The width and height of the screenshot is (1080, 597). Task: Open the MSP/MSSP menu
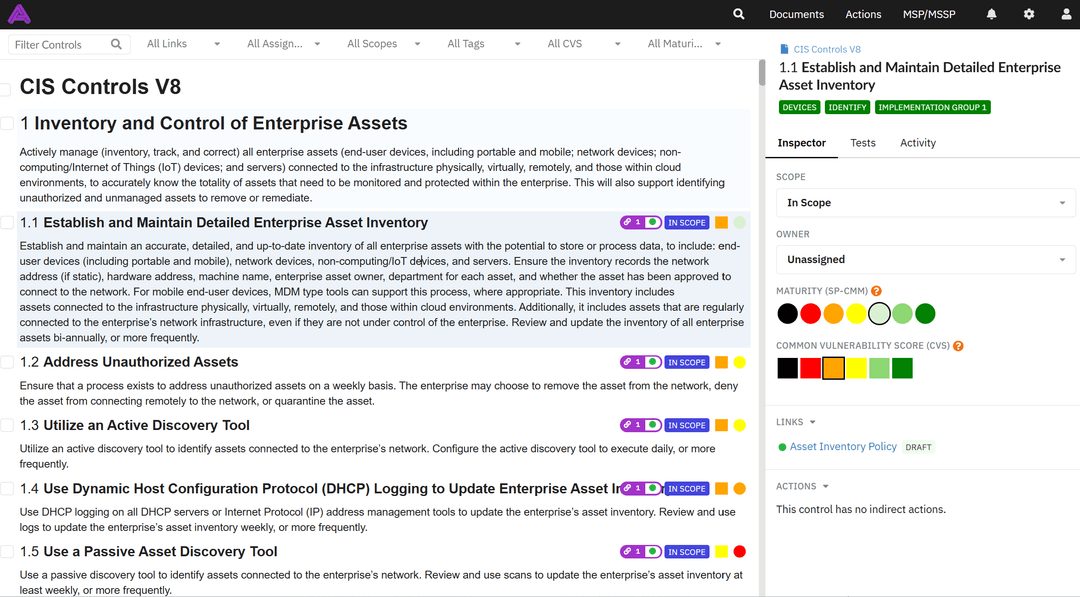(929, 14)
